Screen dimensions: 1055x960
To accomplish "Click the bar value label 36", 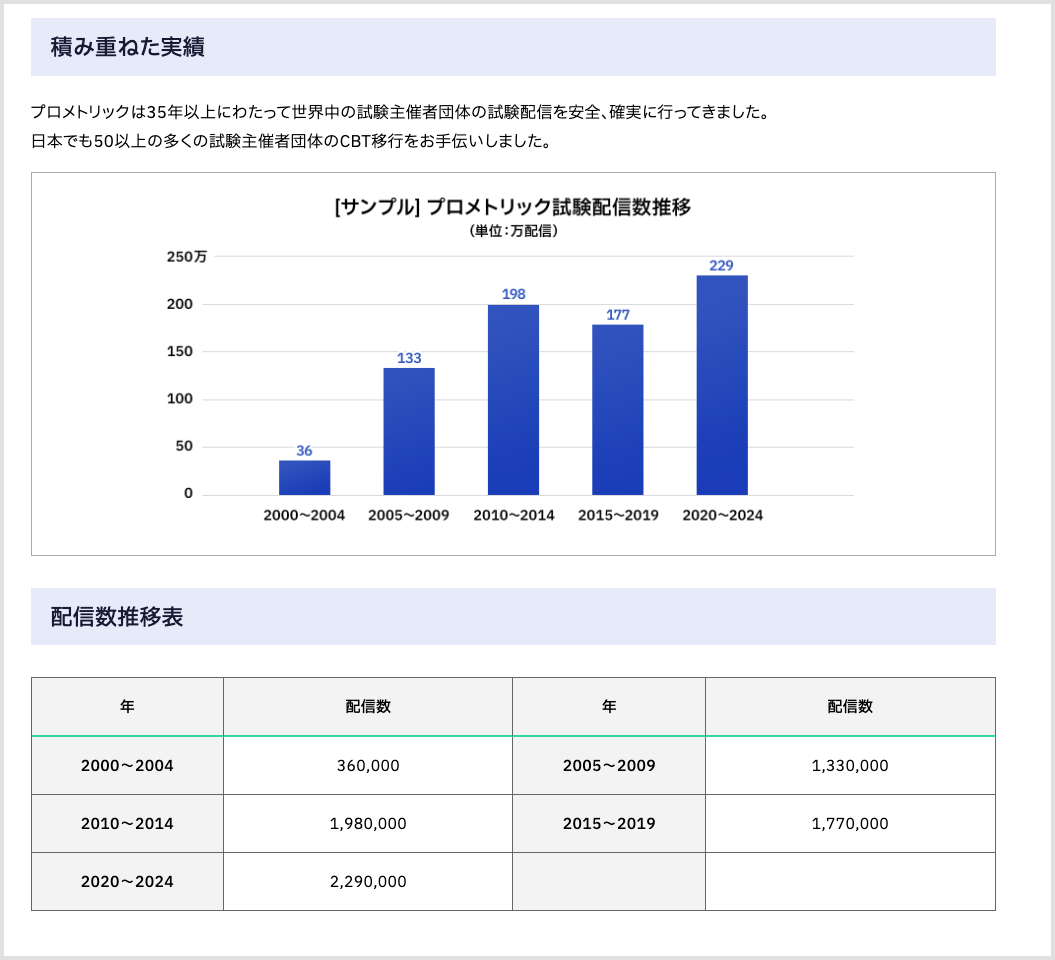I will click(304, 451).
